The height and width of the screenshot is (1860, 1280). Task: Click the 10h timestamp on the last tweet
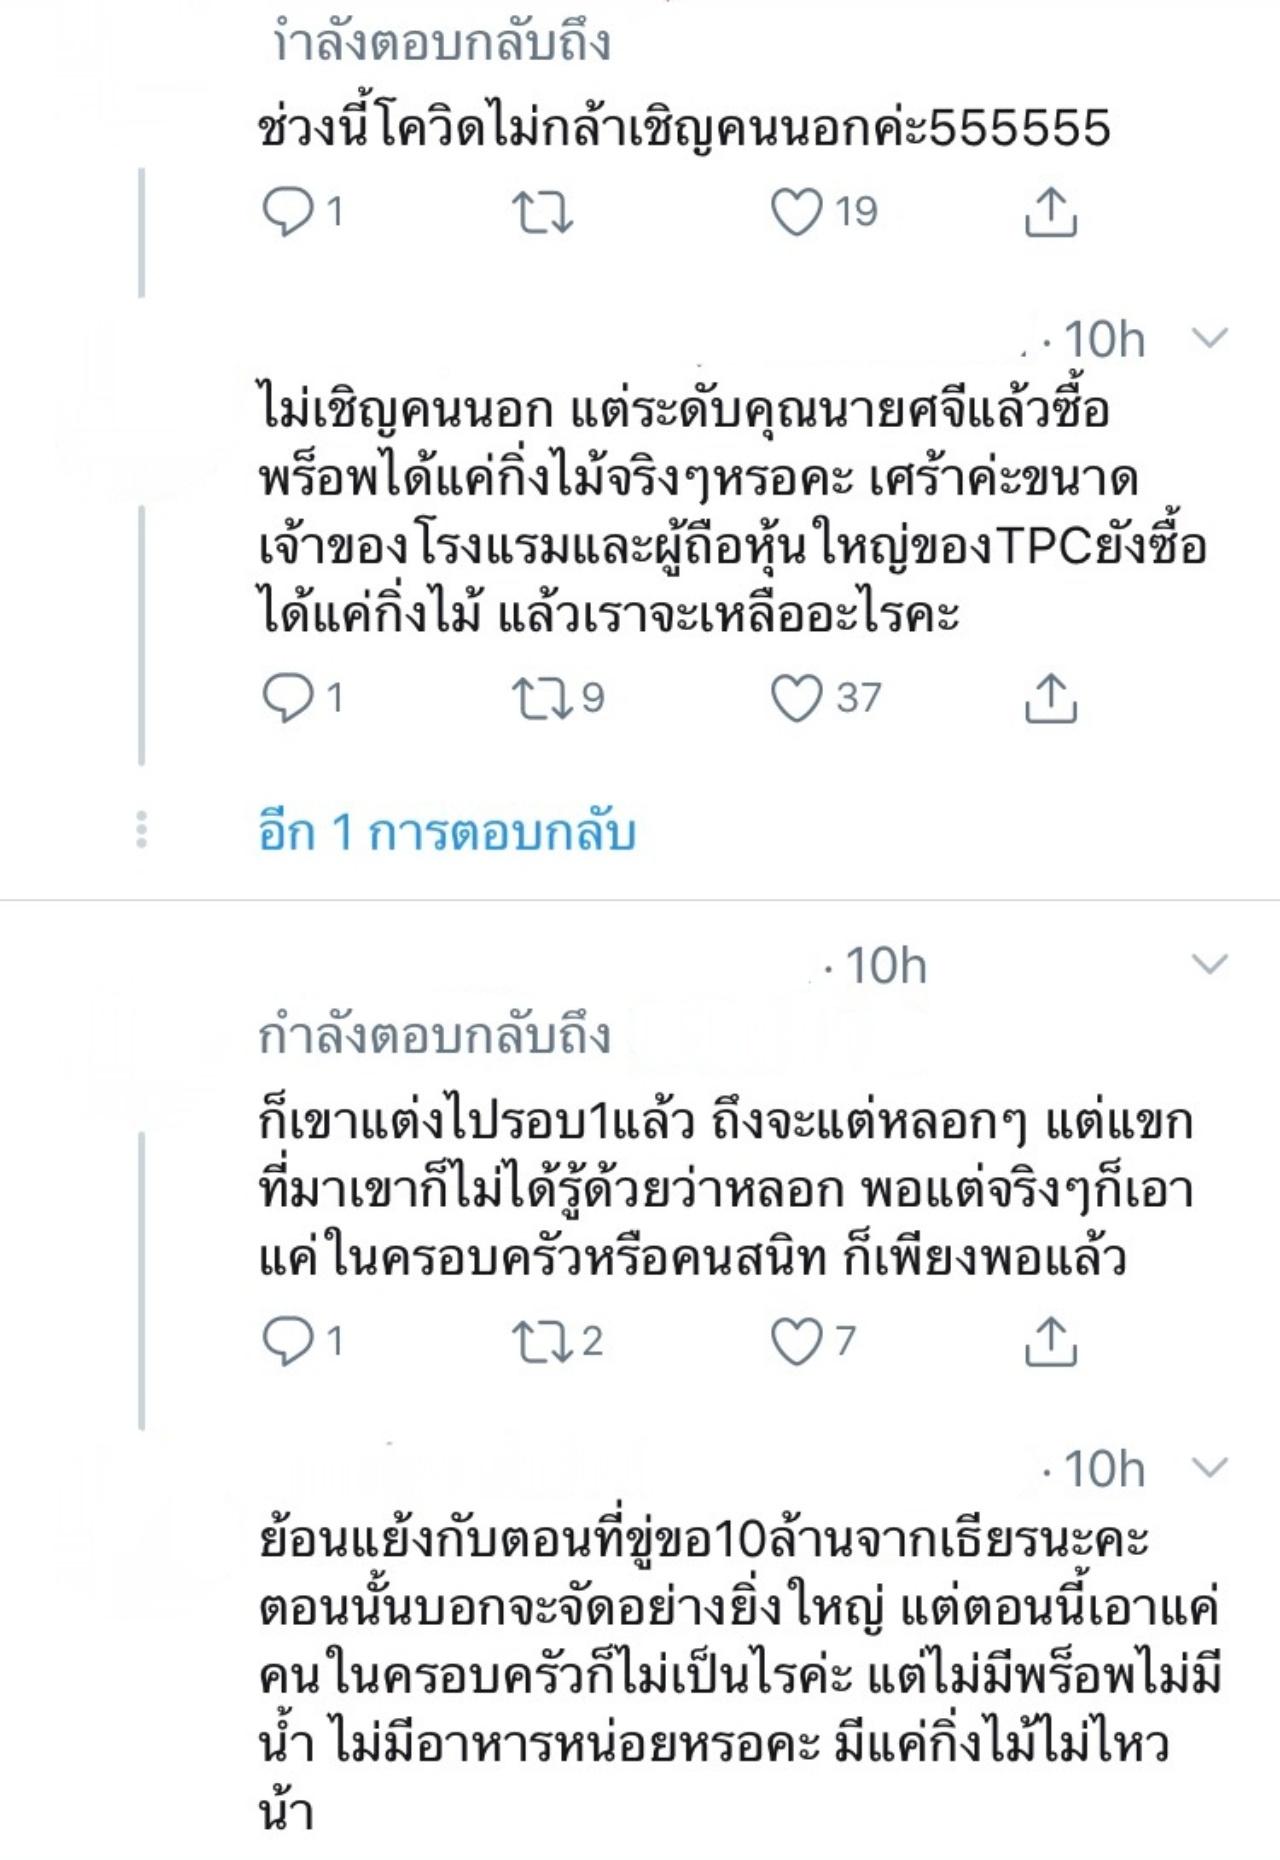click(x=1103, y=1469)
